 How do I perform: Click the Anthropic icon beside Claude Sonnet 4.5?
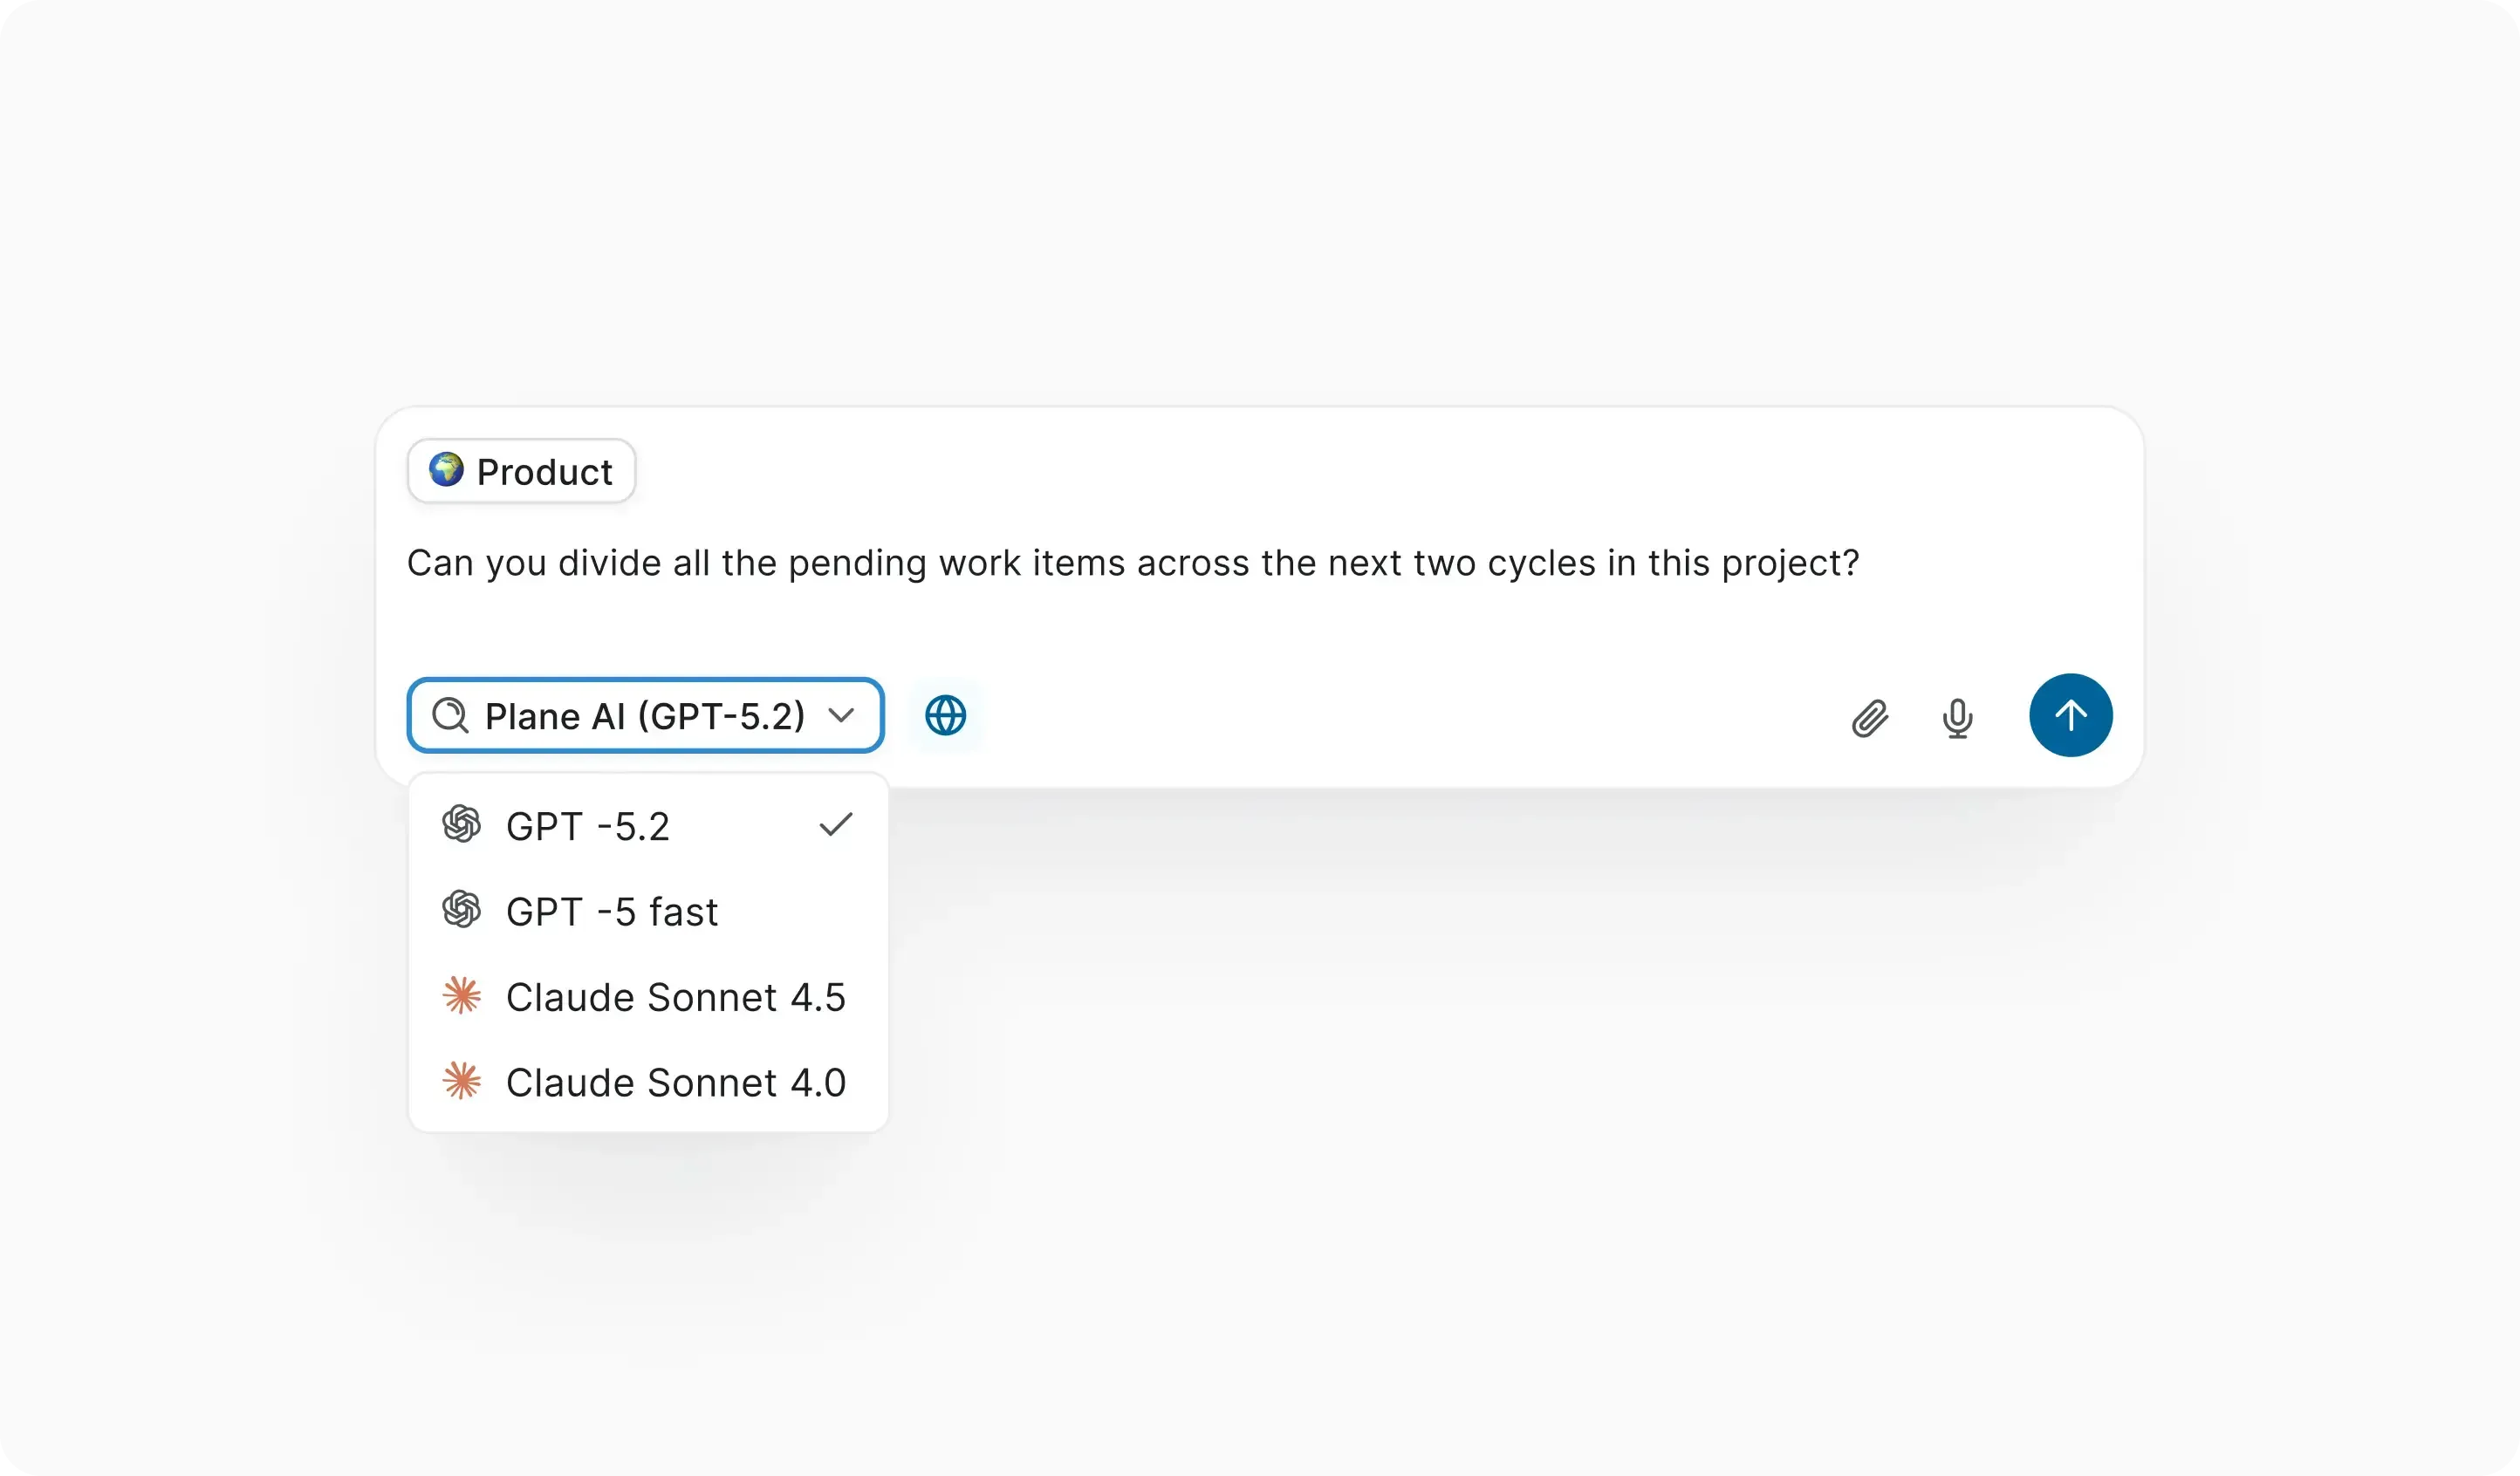coord(462,996)
